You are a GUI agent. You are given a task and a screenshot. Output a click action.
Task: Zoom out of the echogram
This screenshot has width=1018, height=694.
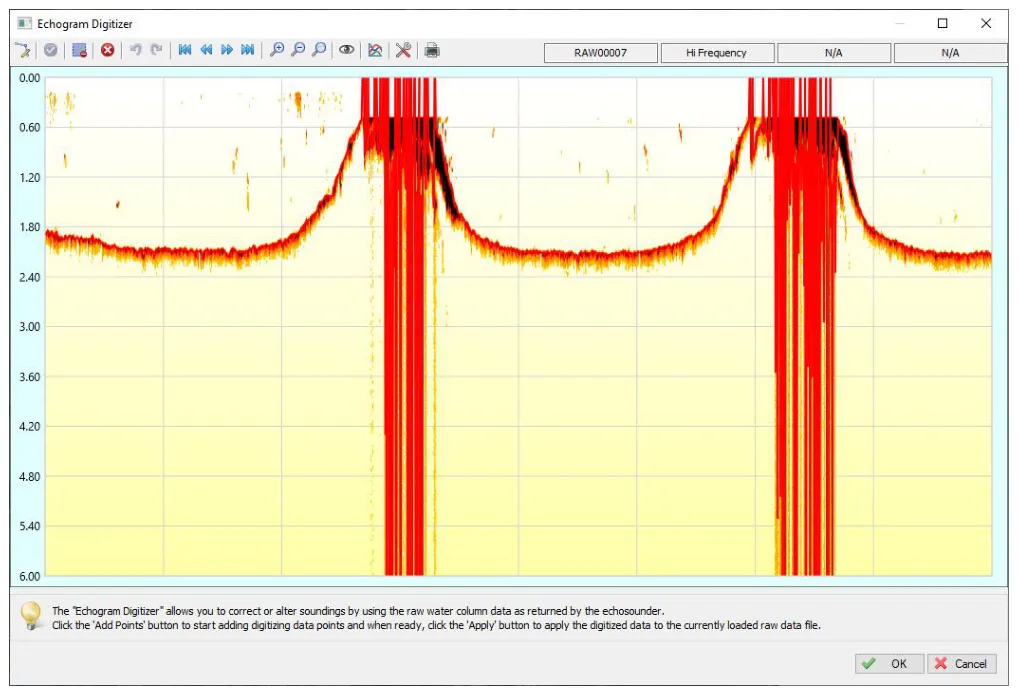pos(298,50)
